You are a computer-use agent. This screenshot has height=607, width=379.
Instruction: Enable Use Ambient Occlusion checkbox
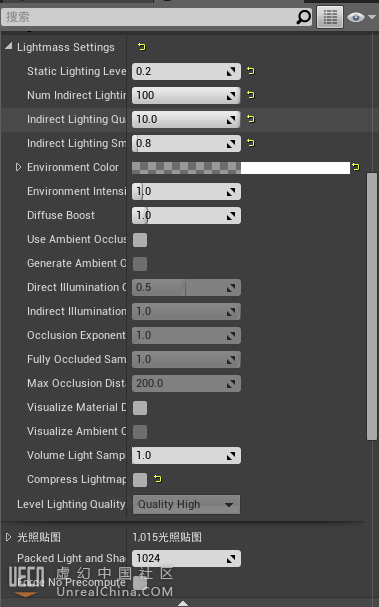click(140, 240)
